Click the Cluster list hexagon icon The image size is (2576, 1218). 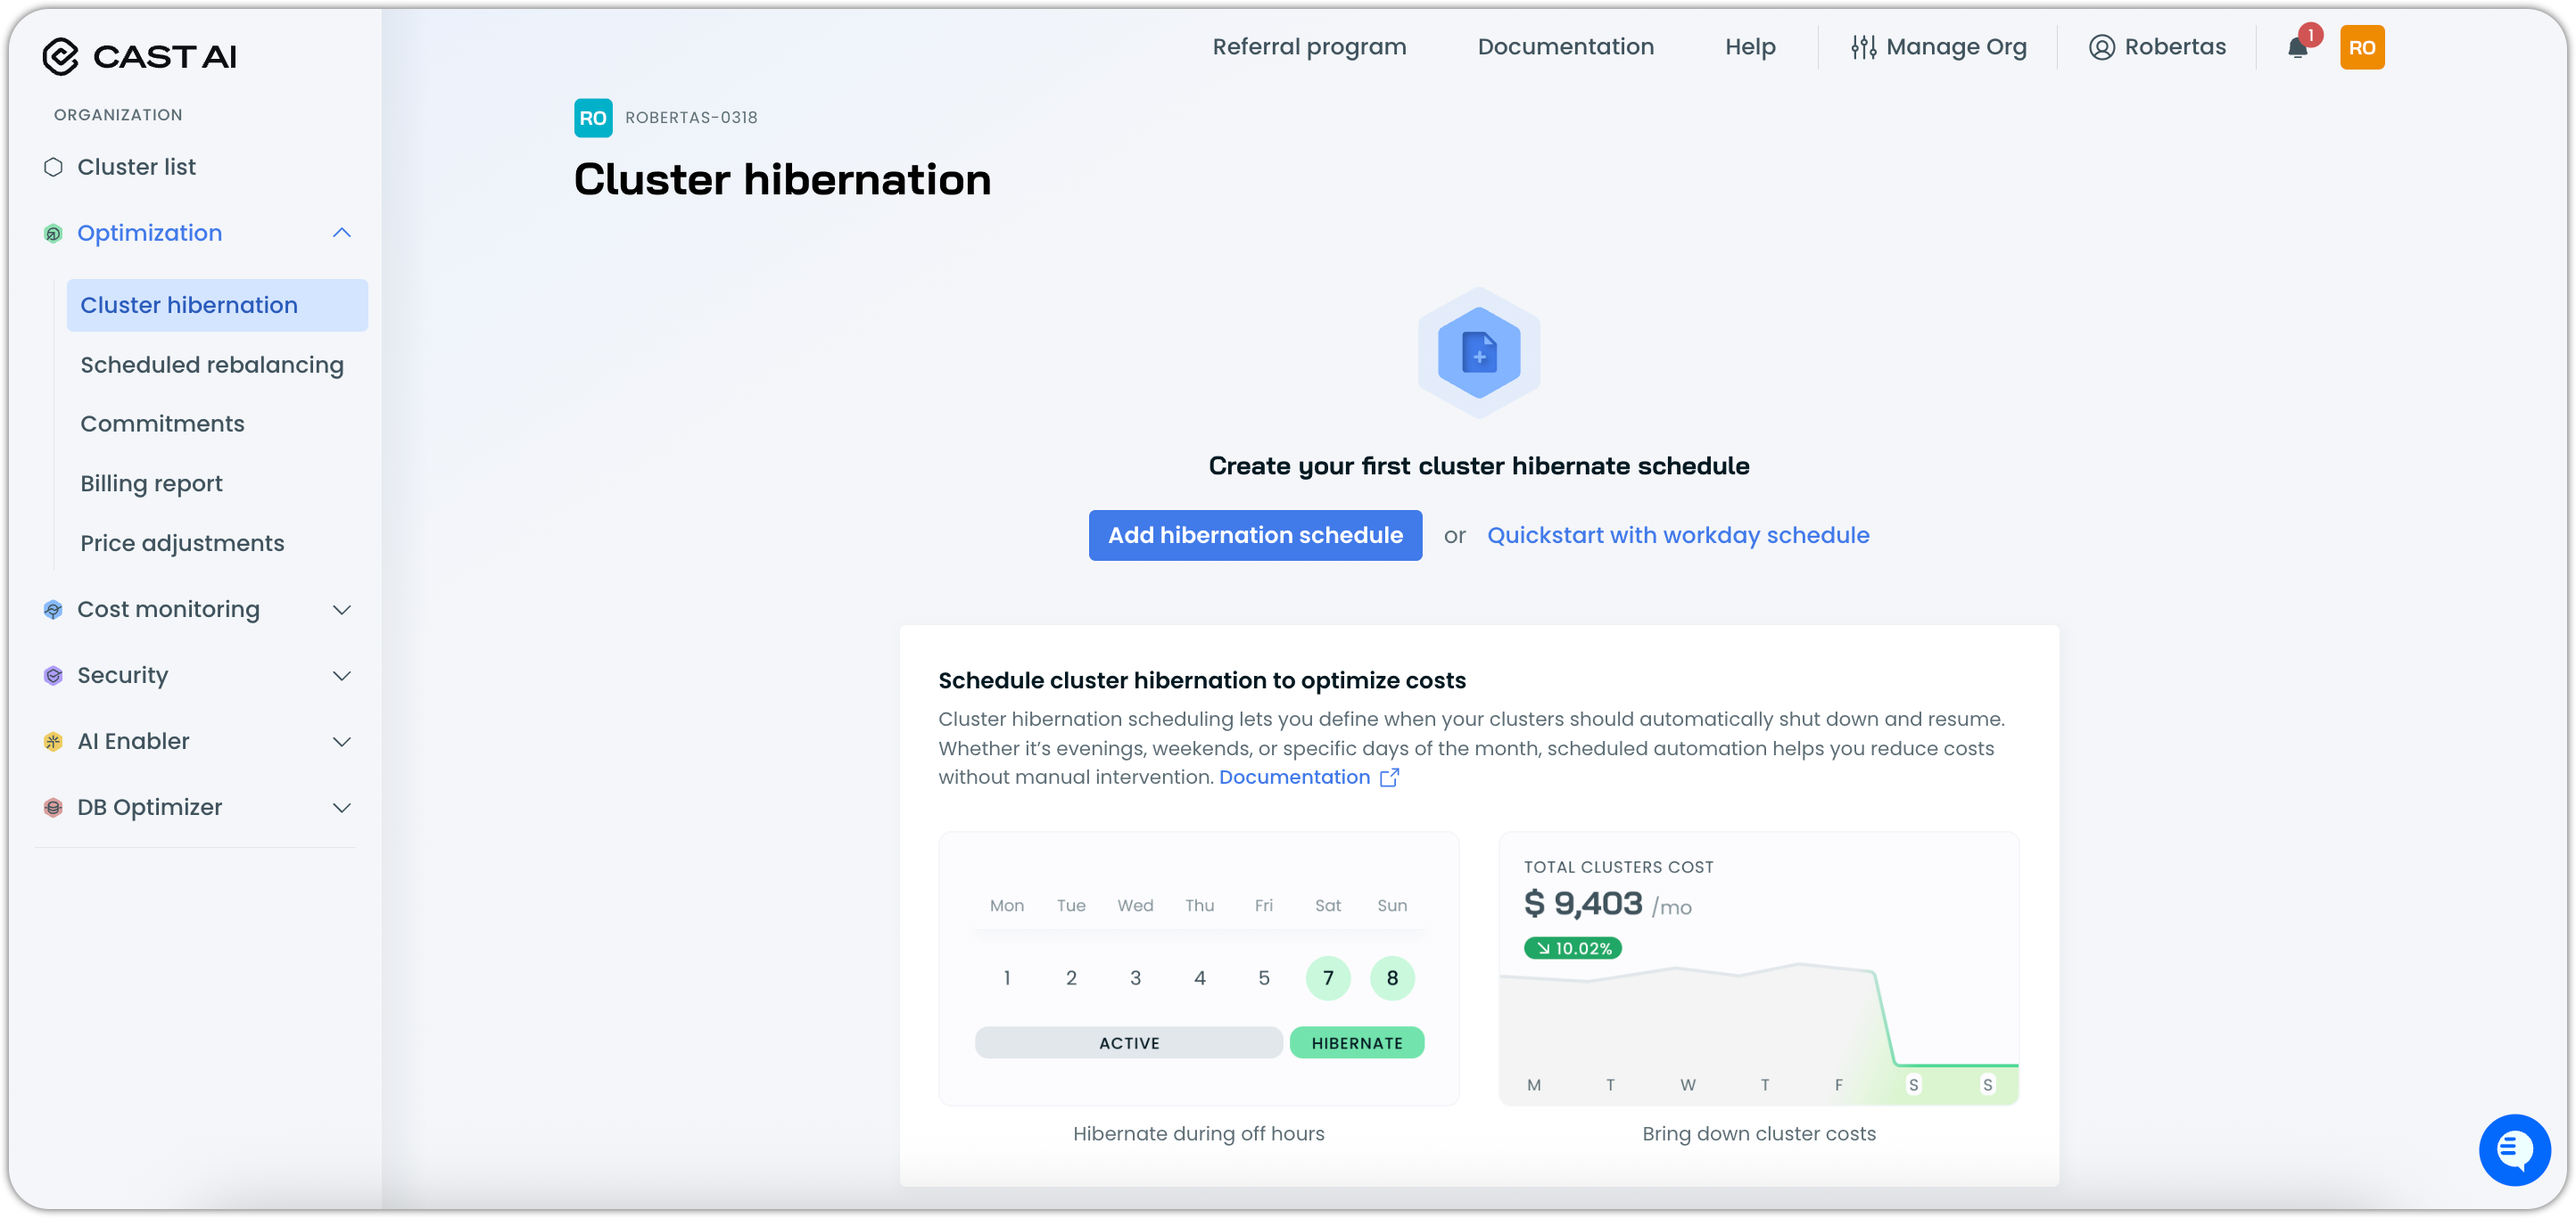coord(53,167)
